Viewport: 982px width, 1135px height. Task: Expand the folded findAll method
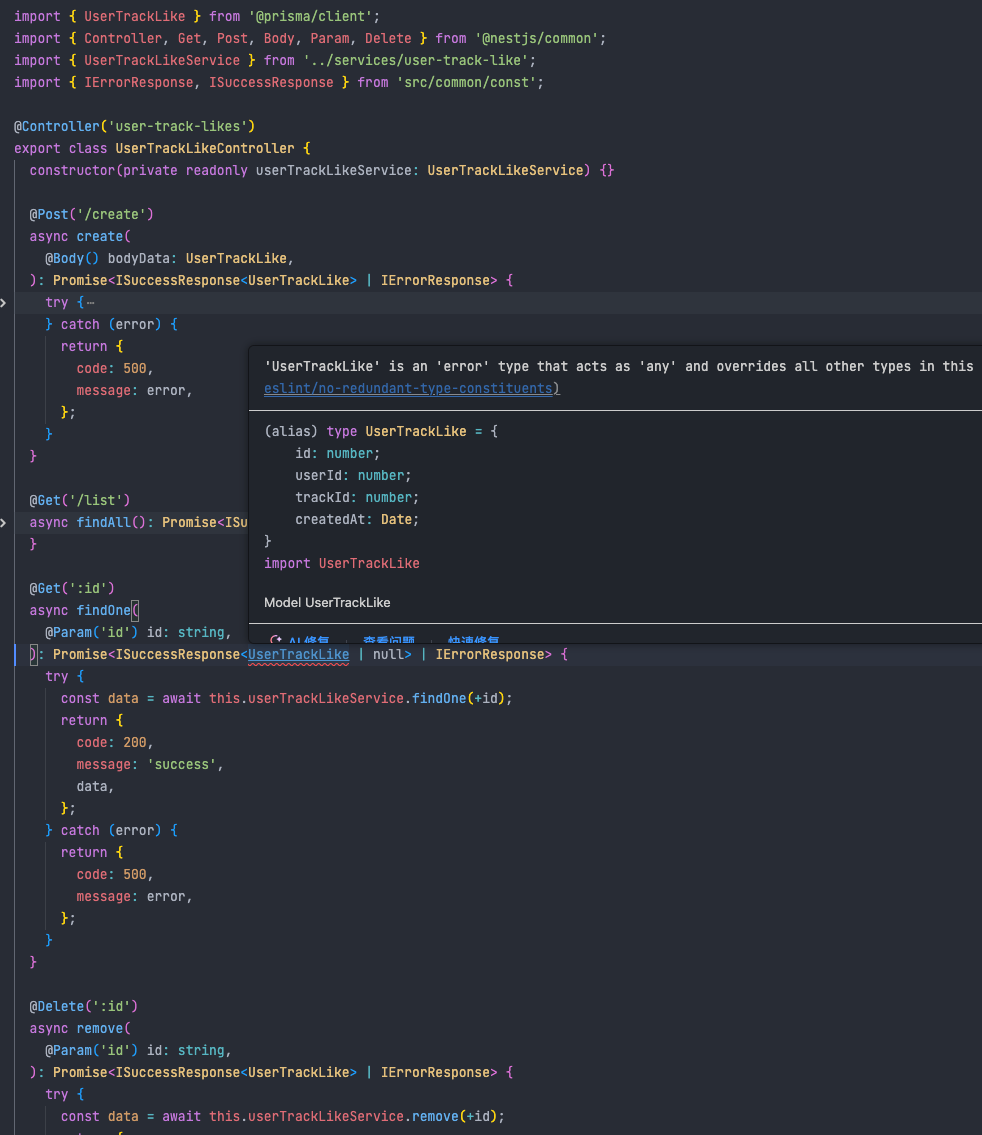(4, 523)
